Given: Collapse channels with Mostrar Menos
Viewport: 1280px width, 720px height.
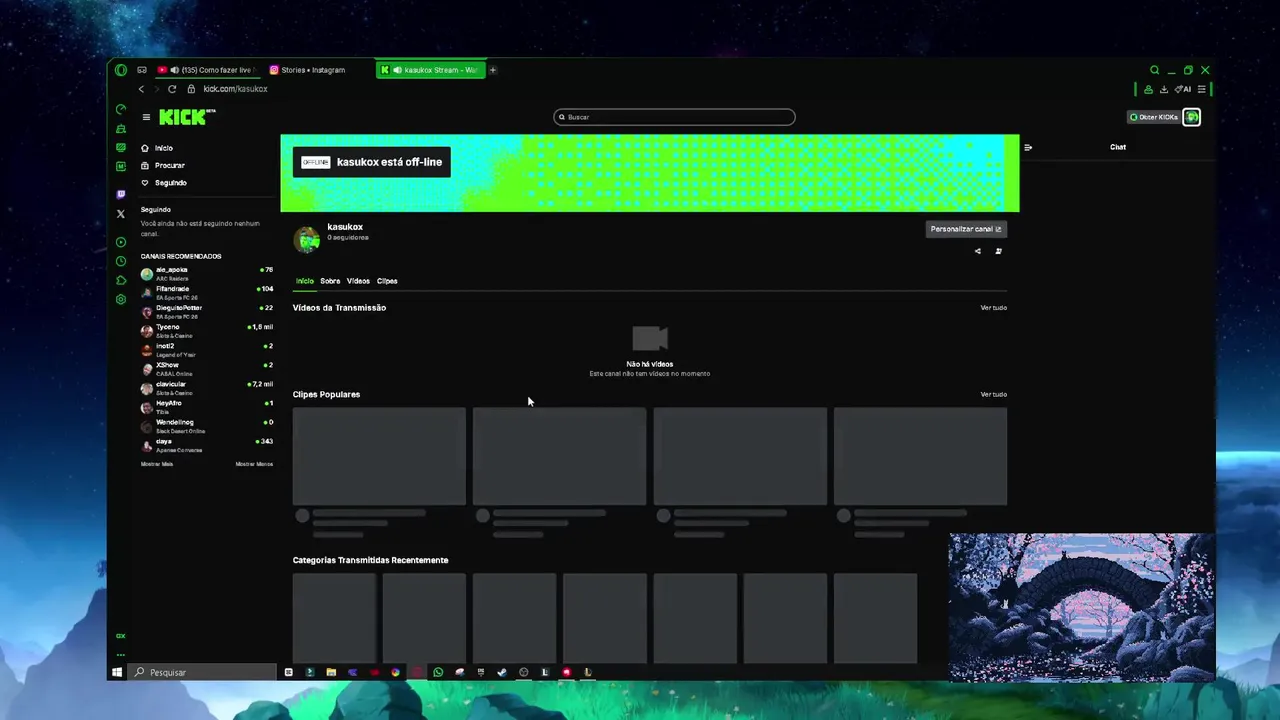Looking at the screenshot, I should [254, 464].
